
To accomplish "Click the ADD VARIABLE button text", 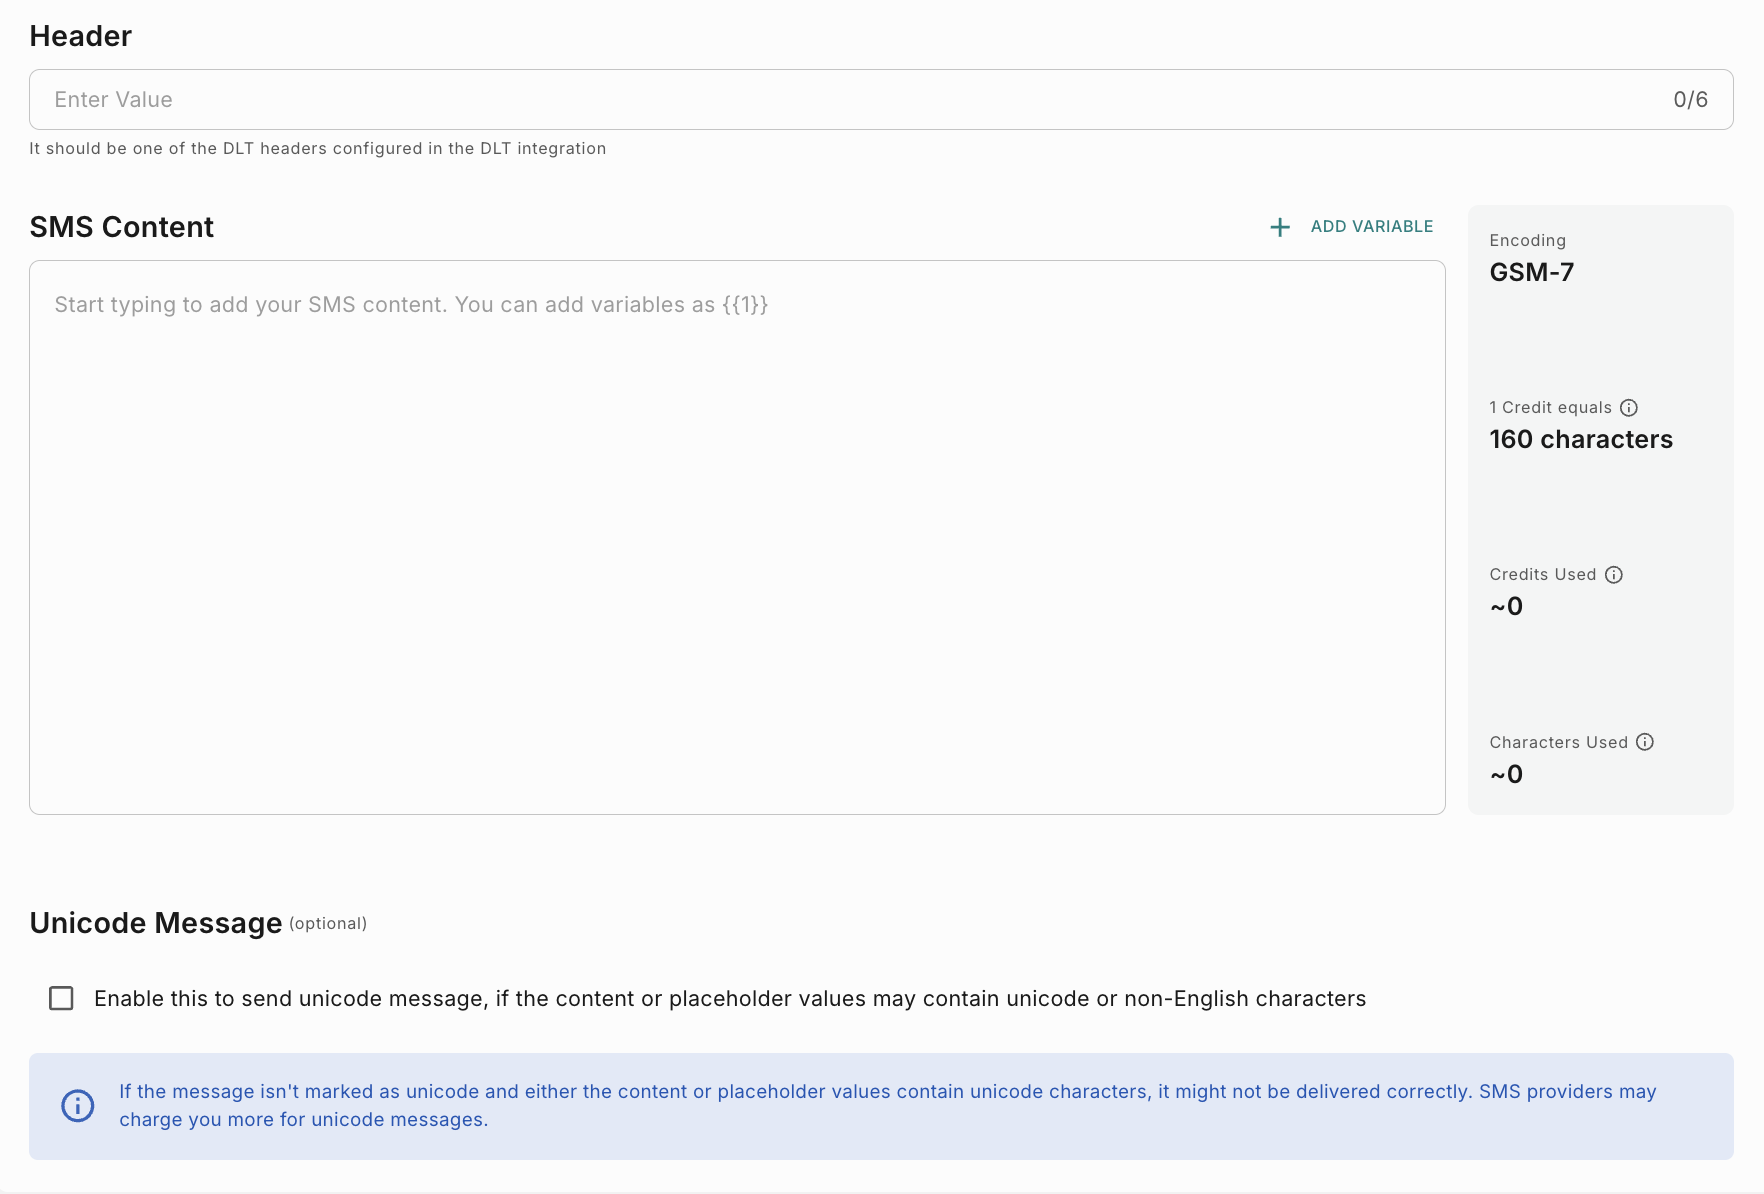I will point(1372,227).
